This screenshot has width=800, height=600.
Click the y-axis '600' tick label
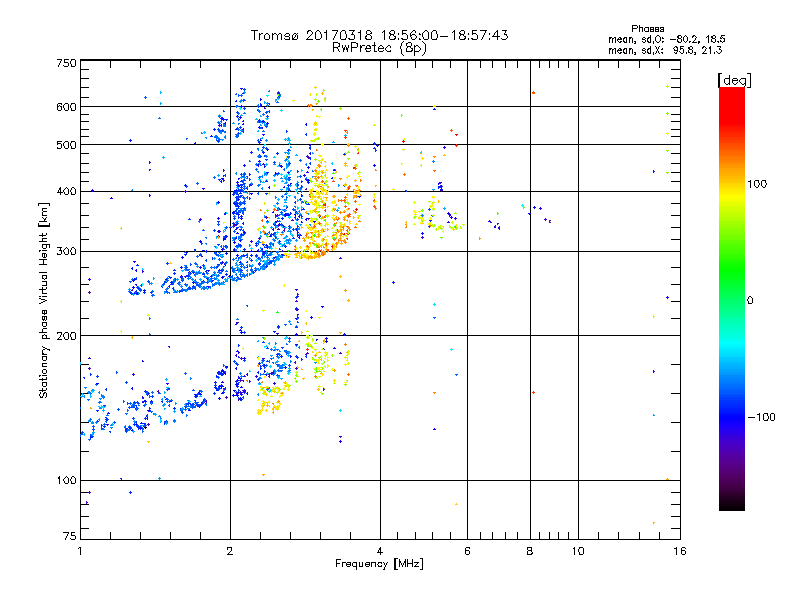66,107
